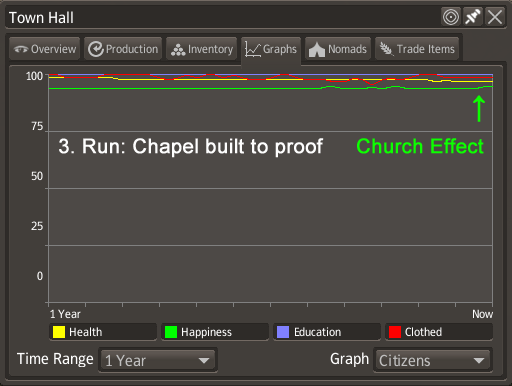Switch to Trade Items tab

(x=417, y=49)
